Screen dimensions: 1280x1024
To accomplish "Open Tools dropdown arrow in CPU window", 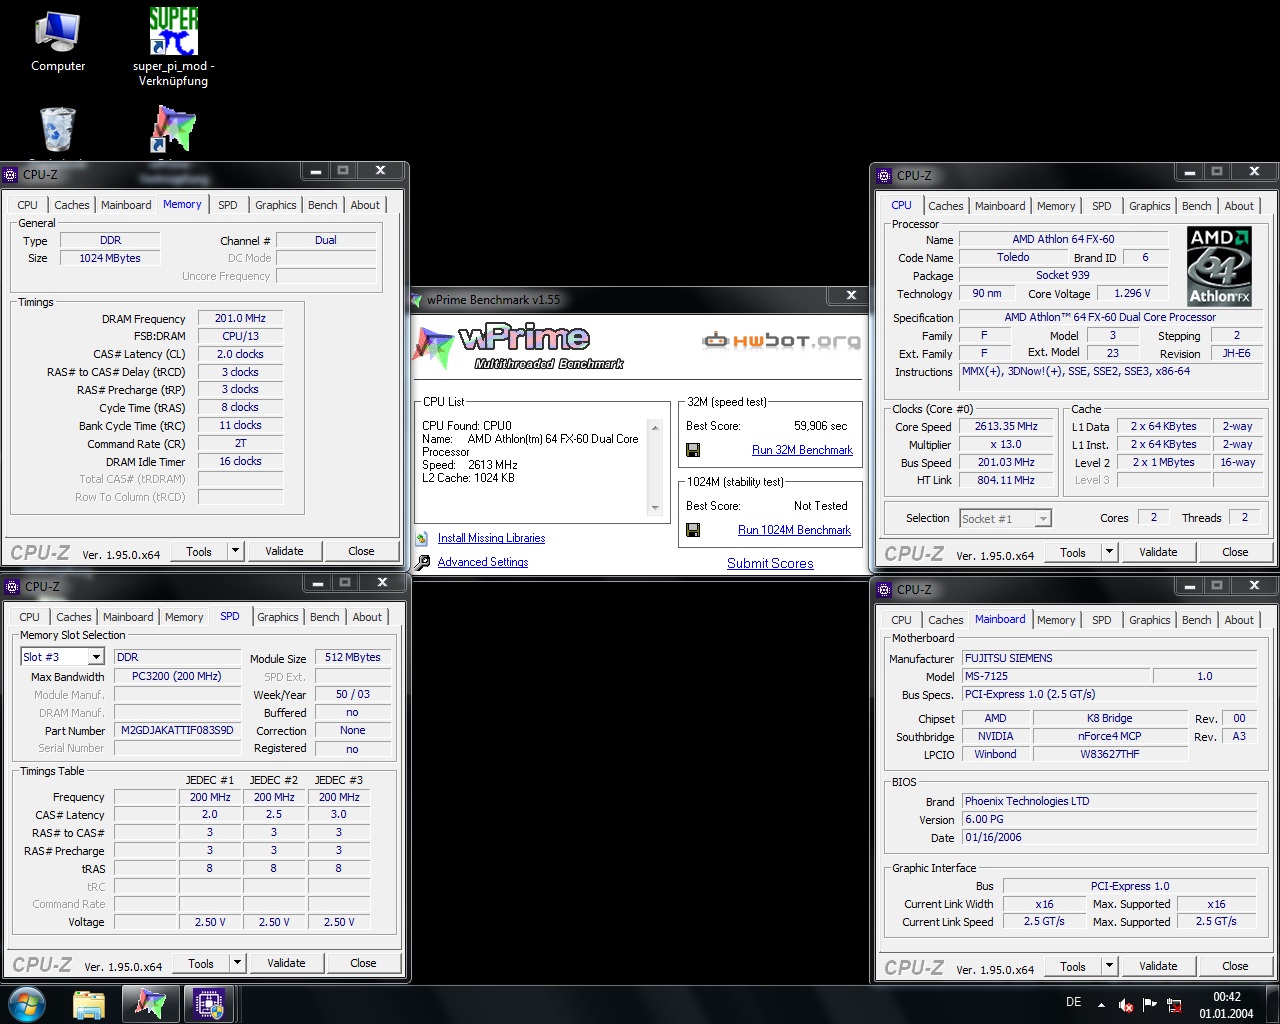I will click(x=1109, y=552).
